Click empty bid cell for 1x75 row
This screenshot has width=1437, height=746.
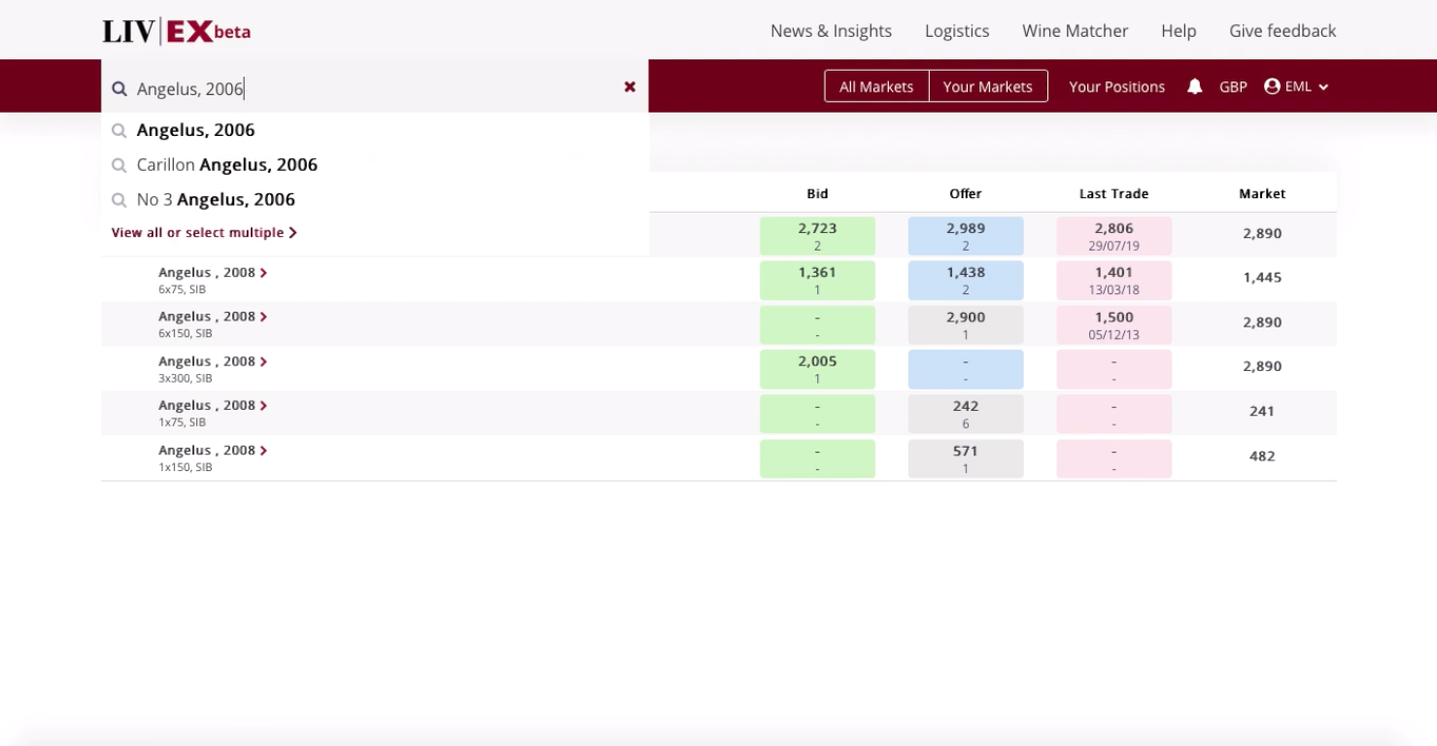tap(817, 414)
